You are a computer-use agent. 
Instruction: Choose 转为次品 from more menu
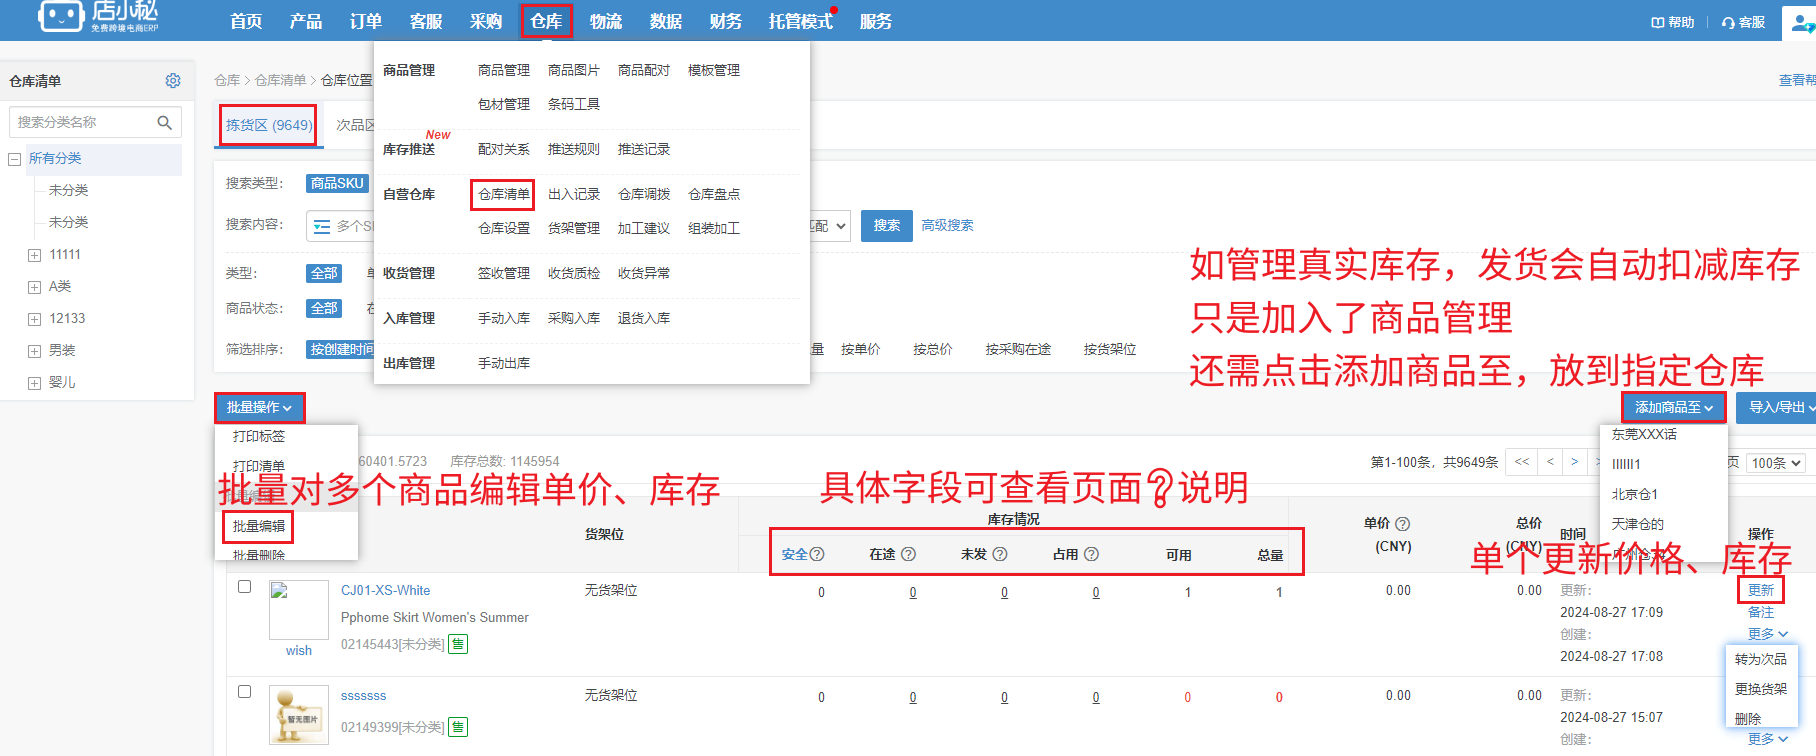pos(1761,659)
